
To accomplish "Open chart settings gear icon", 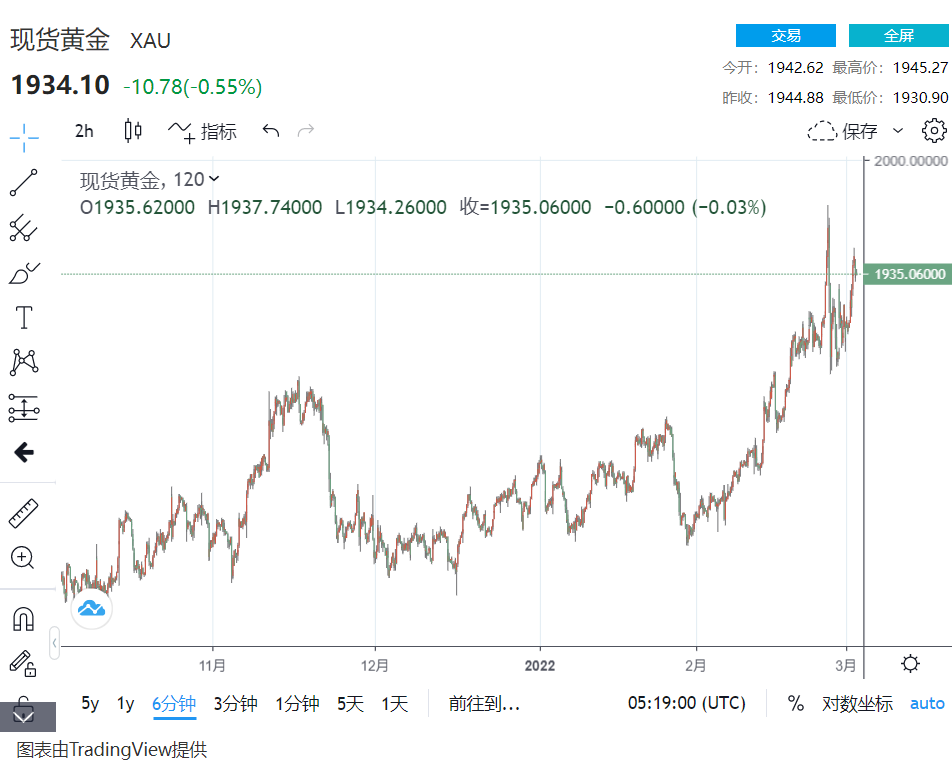I will pos(934,130).
